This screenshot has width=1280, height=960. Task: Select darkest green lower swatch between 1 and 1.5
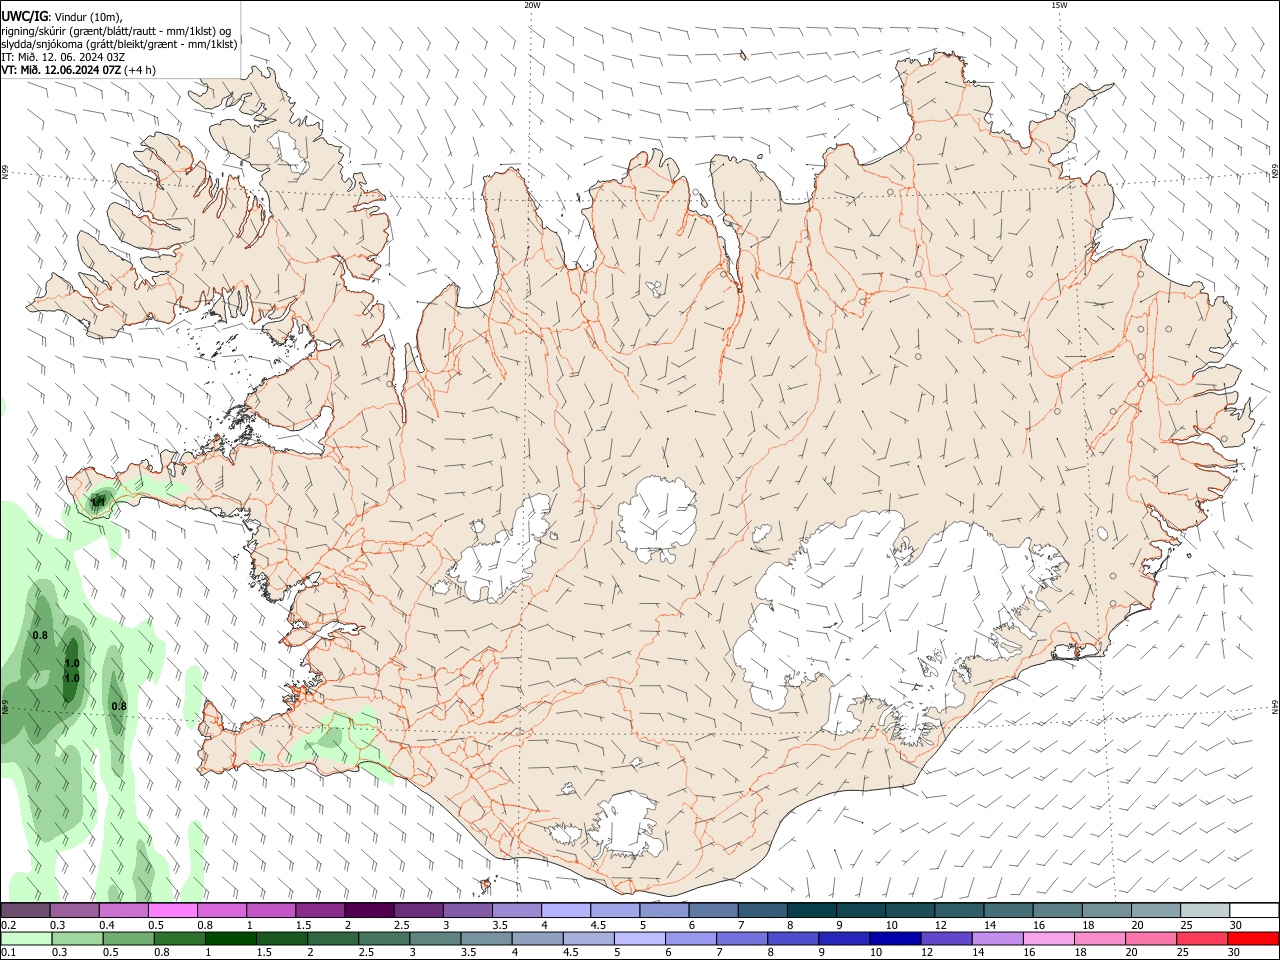(230, 938)
